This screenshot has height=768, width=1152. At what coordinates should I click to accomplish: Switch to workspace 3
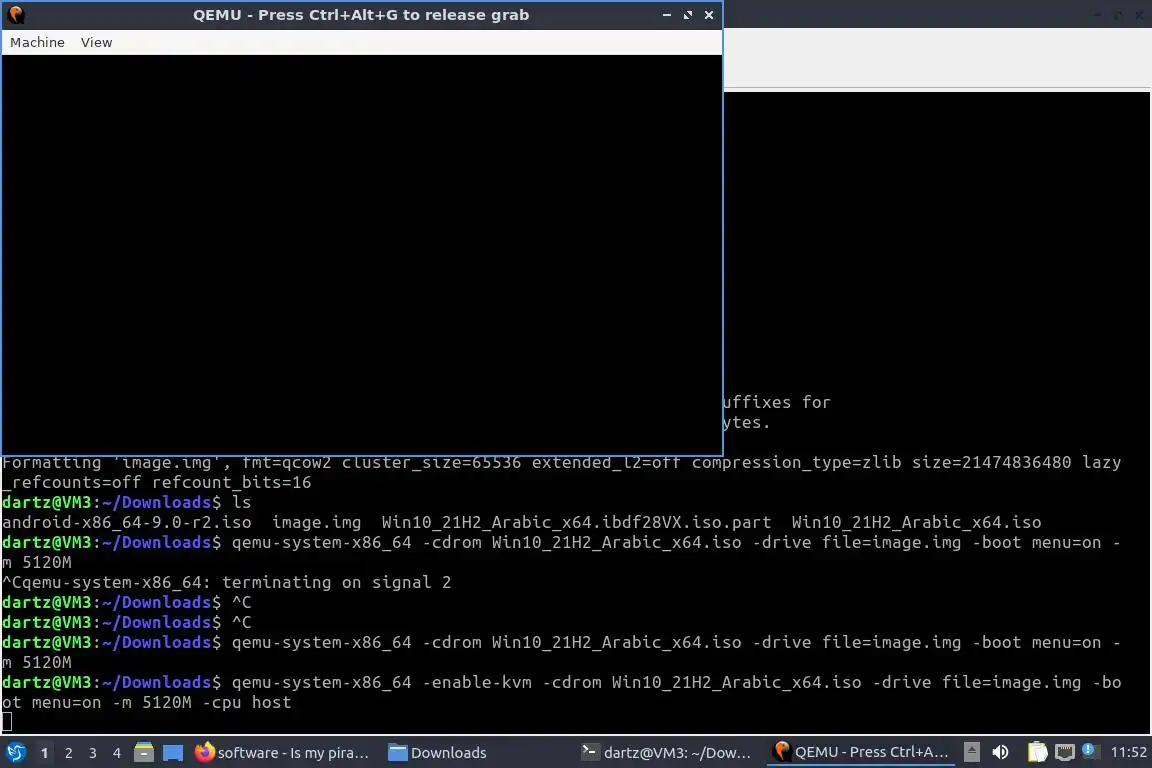[93, 753]
